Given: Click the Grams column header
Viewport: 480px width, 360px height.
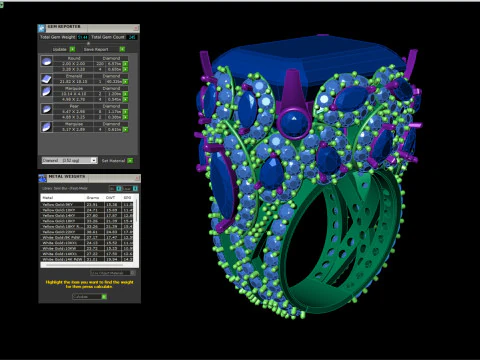Looking at the screenshot, I should pyautogui.click(x=94, y=198).
